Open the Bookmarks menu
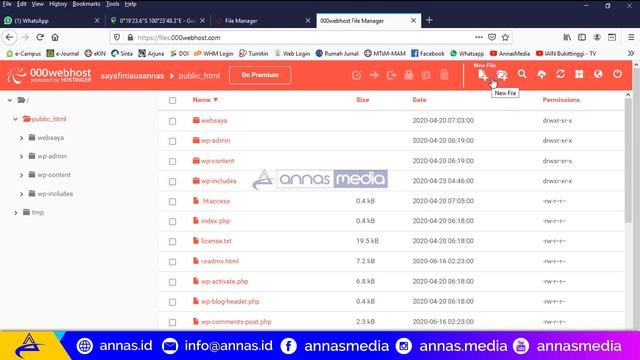 tap(86, 4)
